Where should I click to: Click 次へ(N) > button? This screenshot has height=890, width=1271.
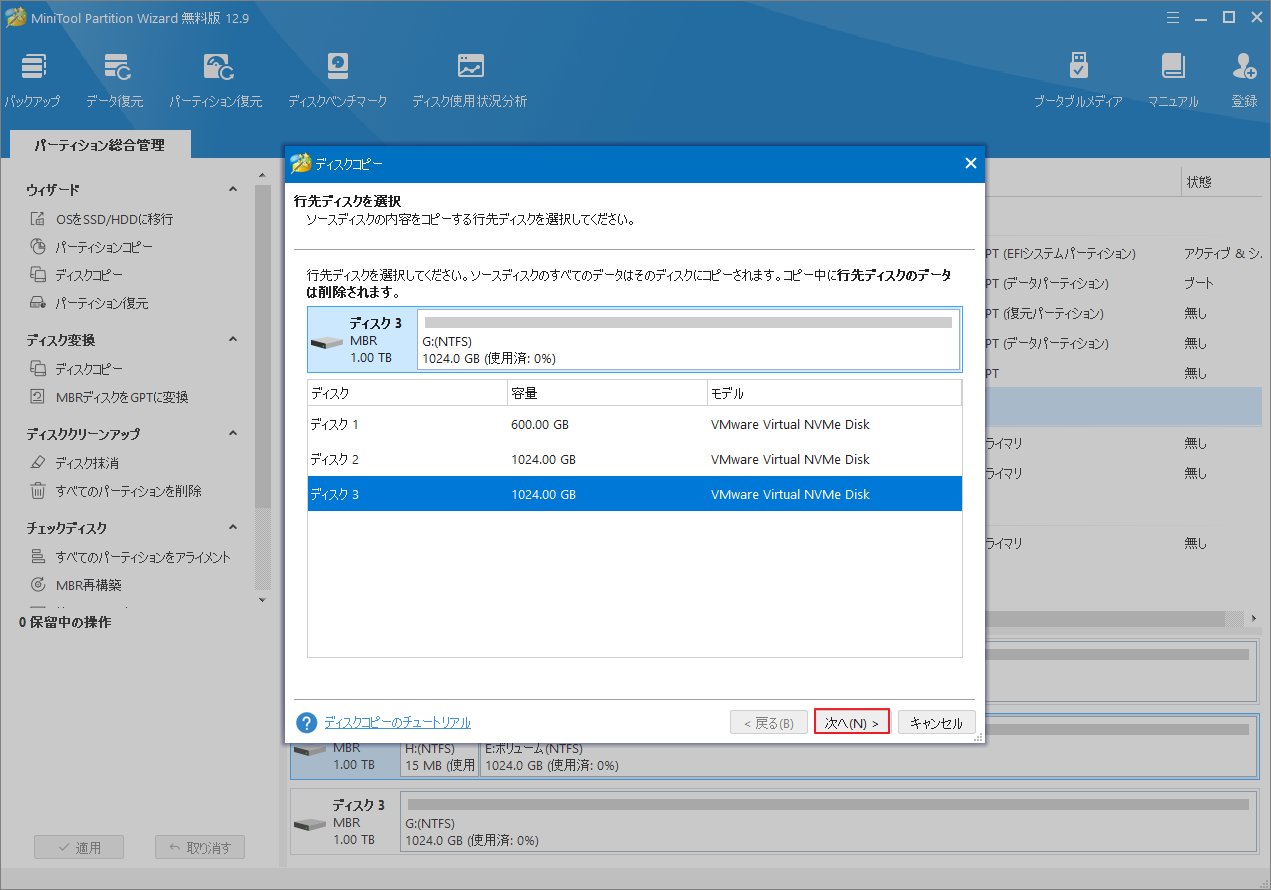852,723
